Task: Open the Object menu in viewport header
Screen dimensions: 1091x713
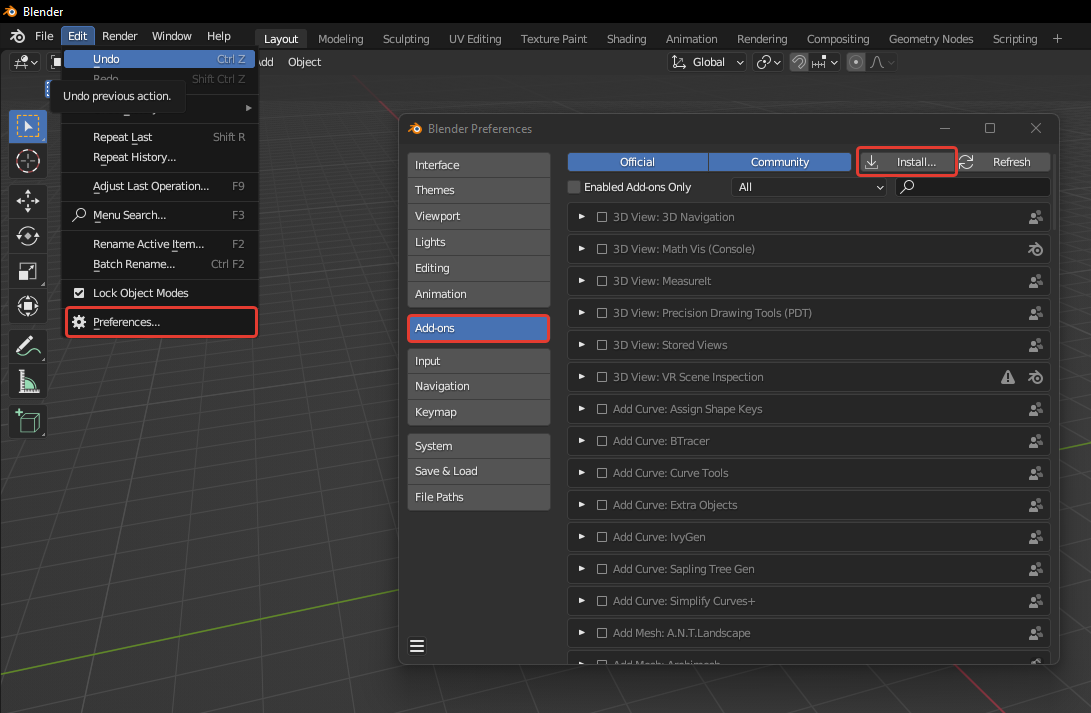Action: [304, 62]
